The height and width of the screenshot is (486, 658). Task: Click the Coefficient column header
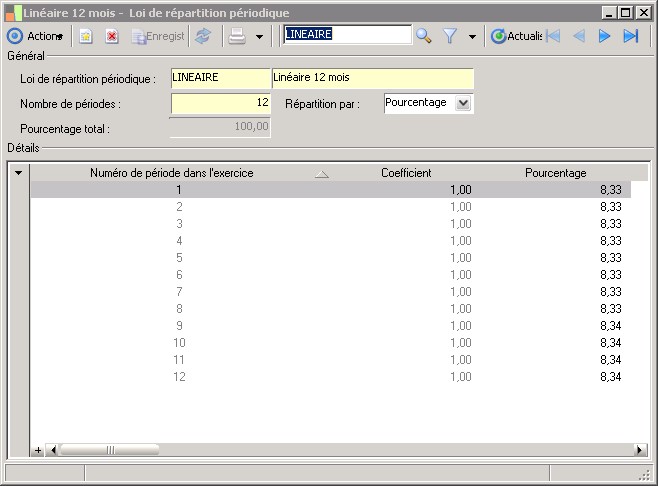[406, 173]
